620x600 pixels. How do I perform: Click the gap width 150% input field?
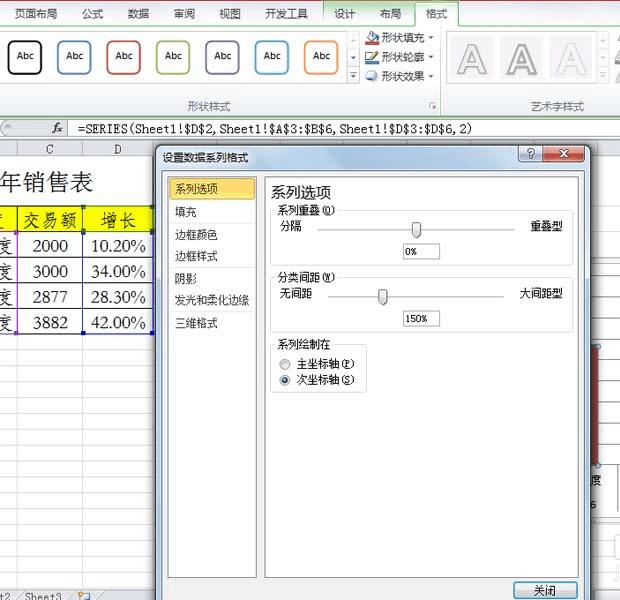pyautogui.click(x=421, y=318)
